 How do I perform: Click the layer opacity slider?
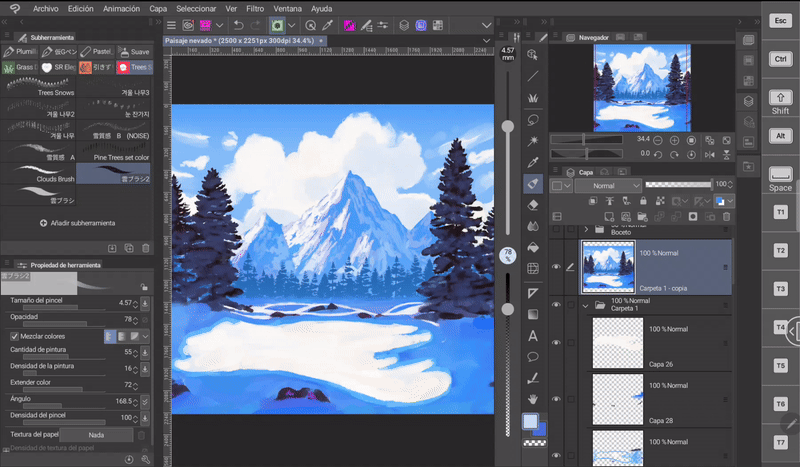point(679,184)
